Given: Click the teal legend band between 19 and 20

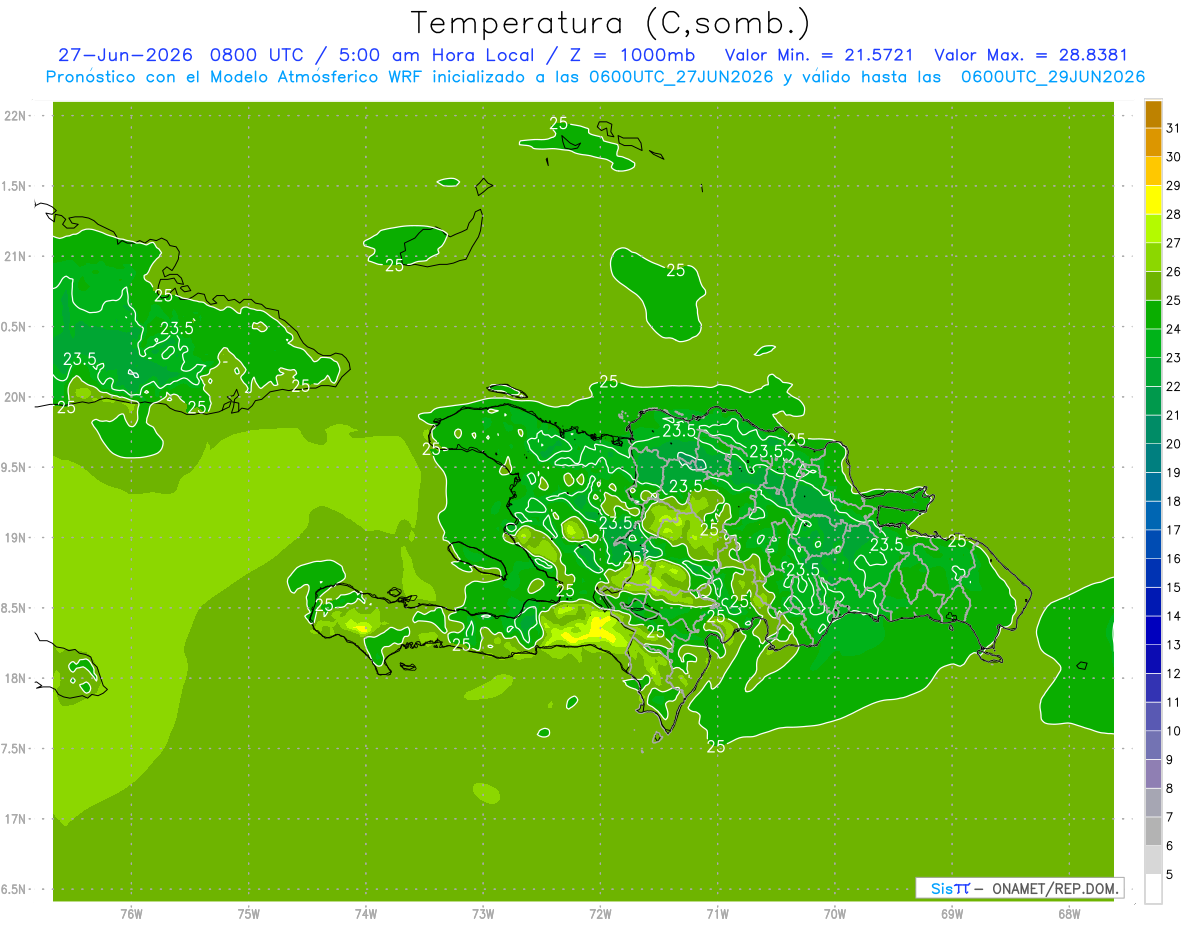Looking at the screenshot, I should coord(1153,458).
